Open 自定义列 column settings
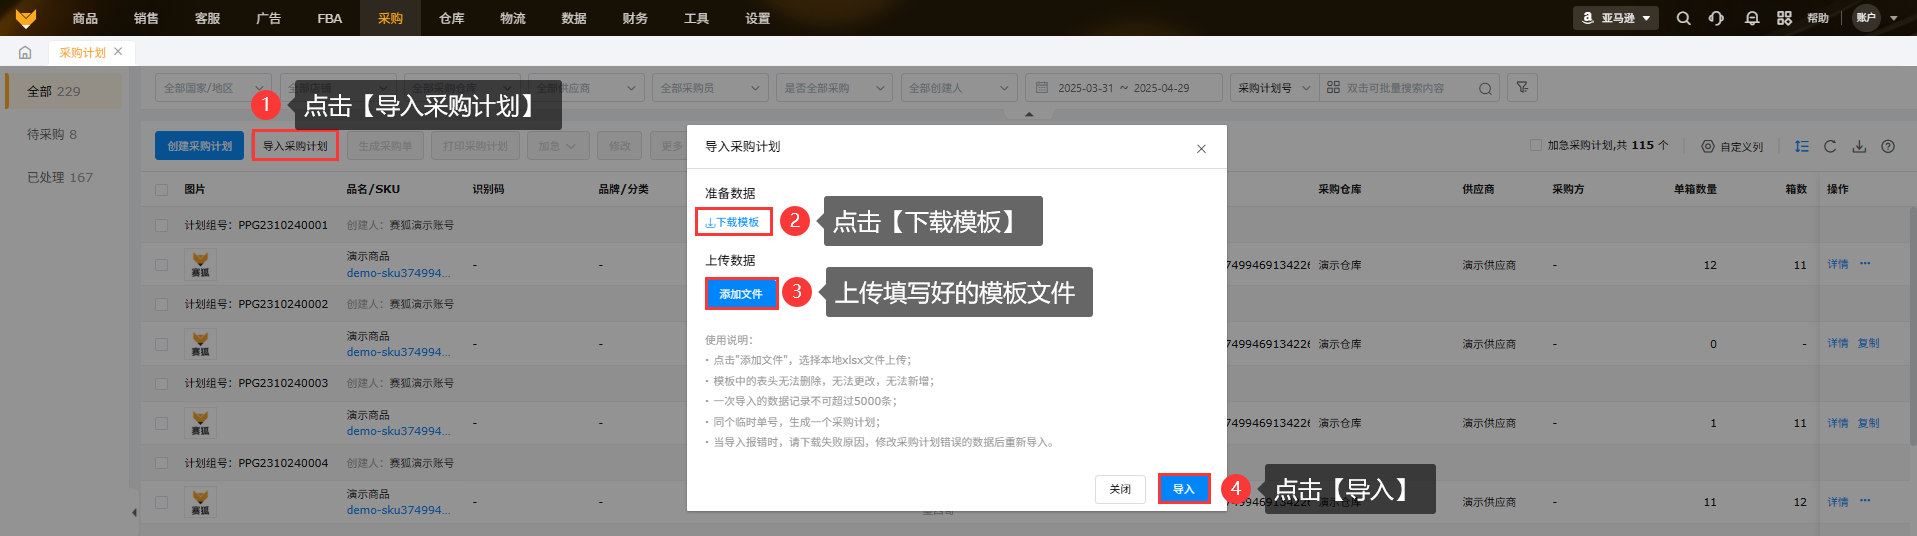1917x536 pixels. coord(1733,147)
